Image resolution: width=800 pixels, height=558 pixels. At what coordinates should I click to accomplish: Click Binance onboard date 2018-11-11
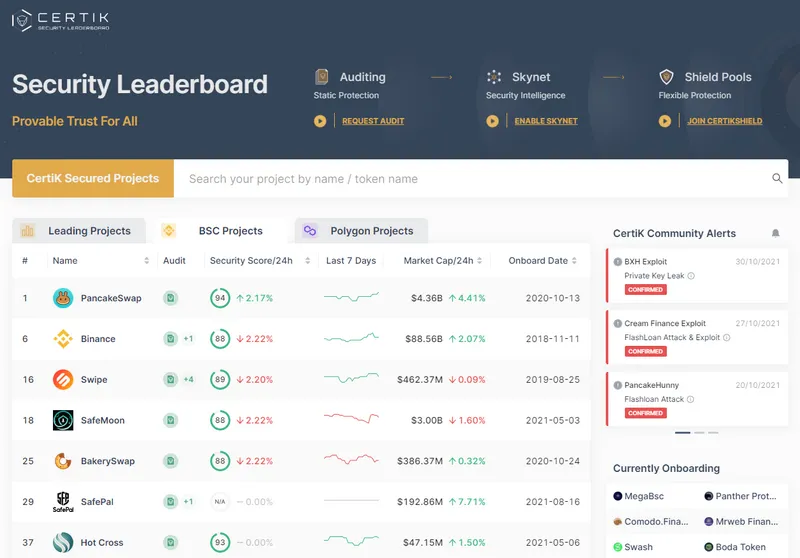tap(553, 339)
